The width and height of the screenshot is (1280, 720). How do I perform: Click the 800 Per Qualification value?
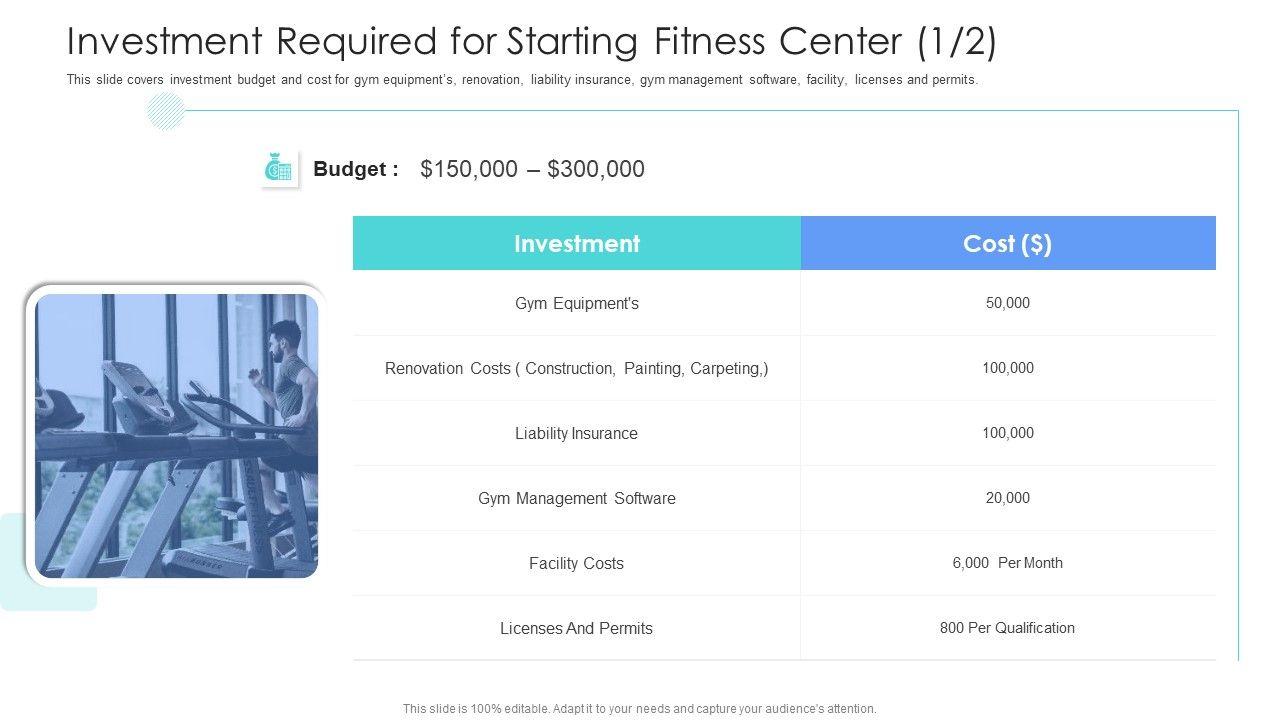pyautogui.click(x=1007, y=628)
